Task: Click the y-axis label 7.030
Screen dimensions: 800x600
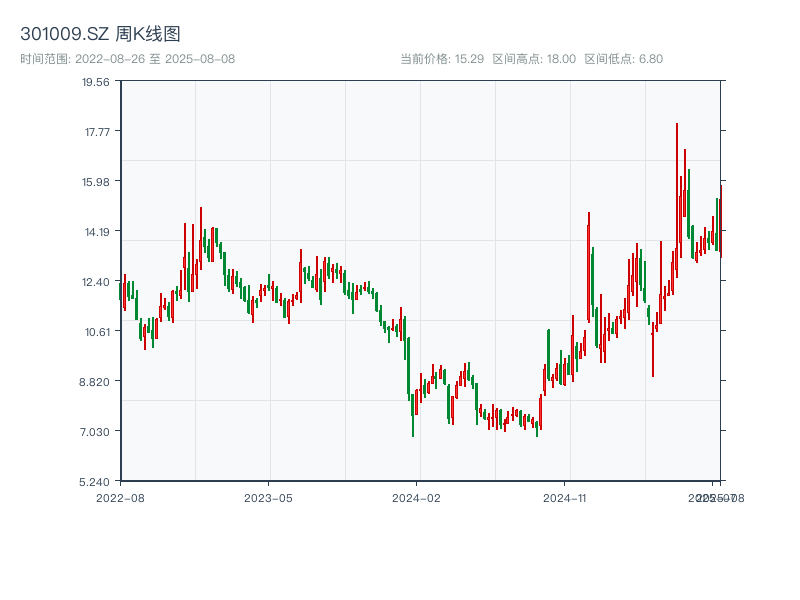Action: [95, 432]
